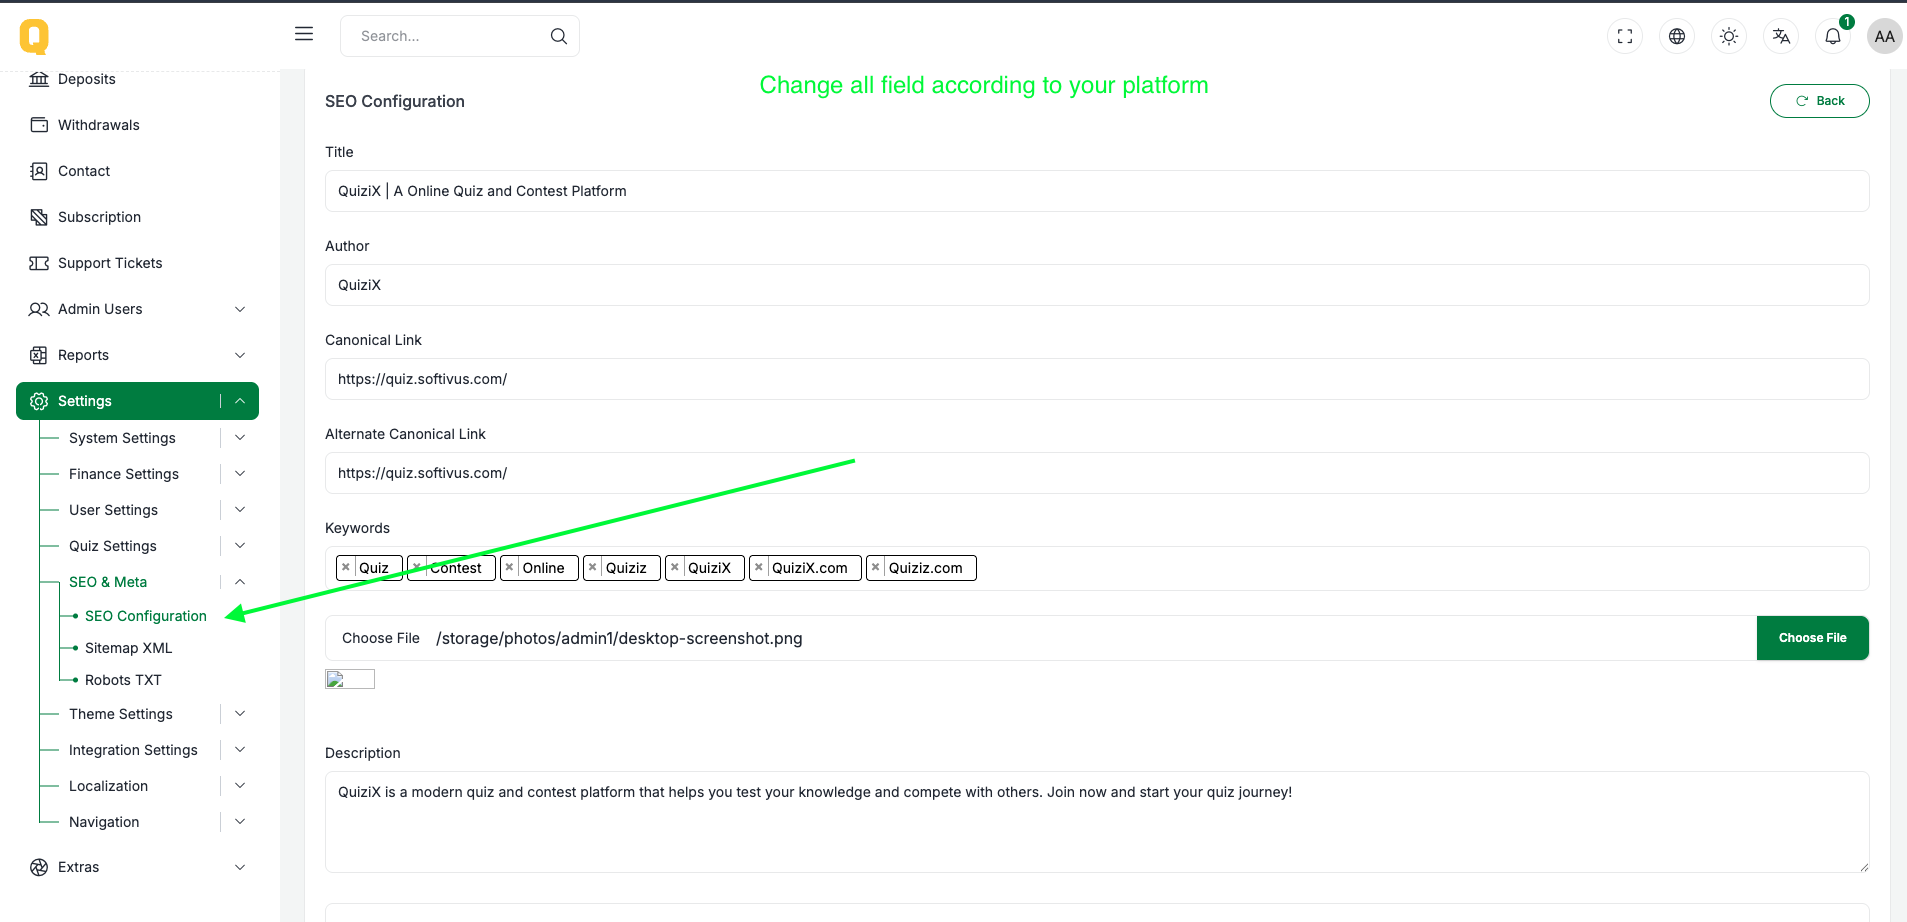Toggle fullscreen mode icon

coord(1625,37)
